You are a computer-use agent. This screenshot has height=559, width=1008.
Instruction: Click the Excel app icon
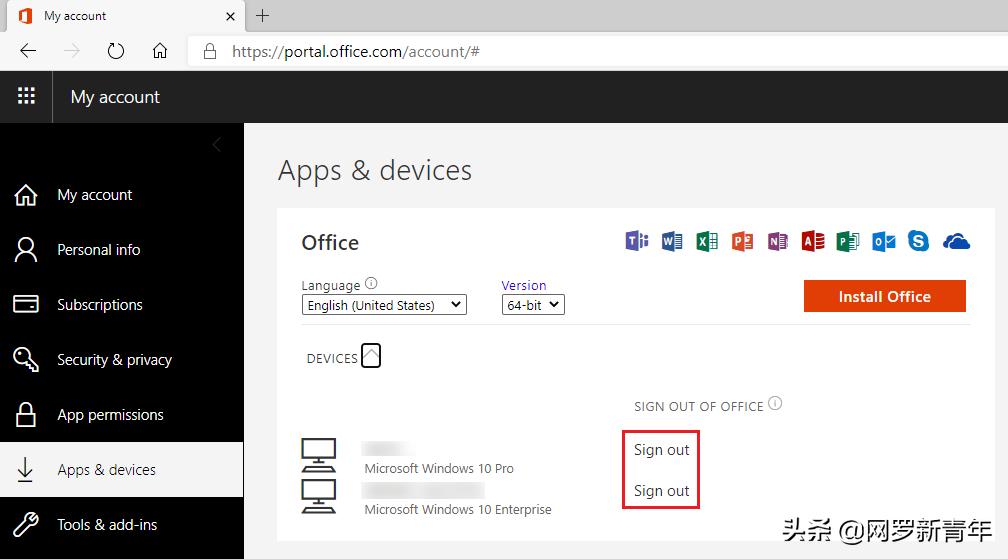[x=707, y=241]
